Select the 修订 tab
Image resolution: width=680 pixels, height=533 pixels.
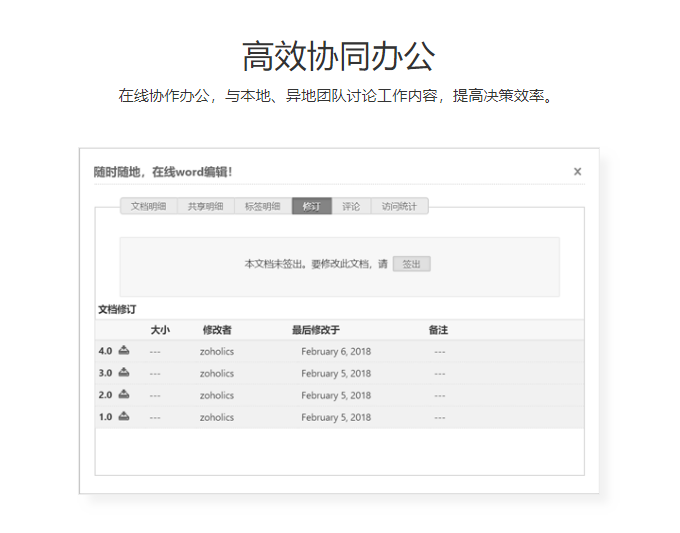(x=312, y=206)
